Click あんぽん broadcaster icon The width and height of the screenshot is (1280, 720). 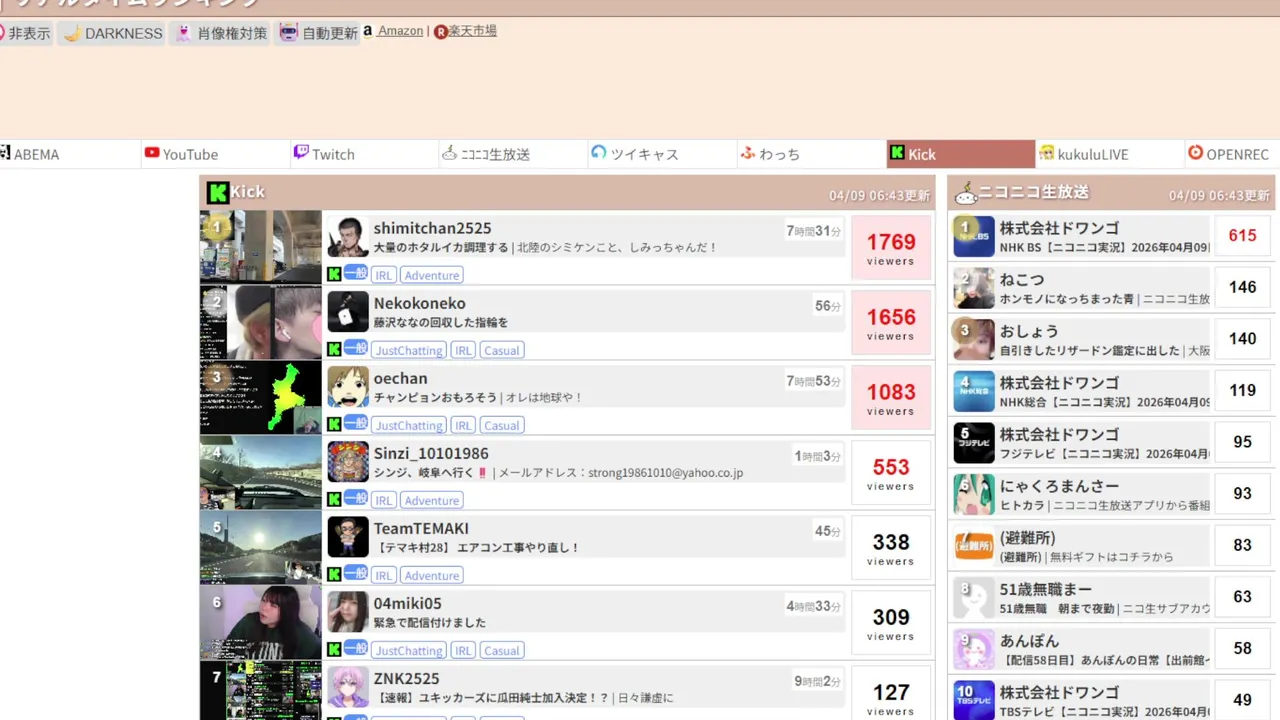974,649
